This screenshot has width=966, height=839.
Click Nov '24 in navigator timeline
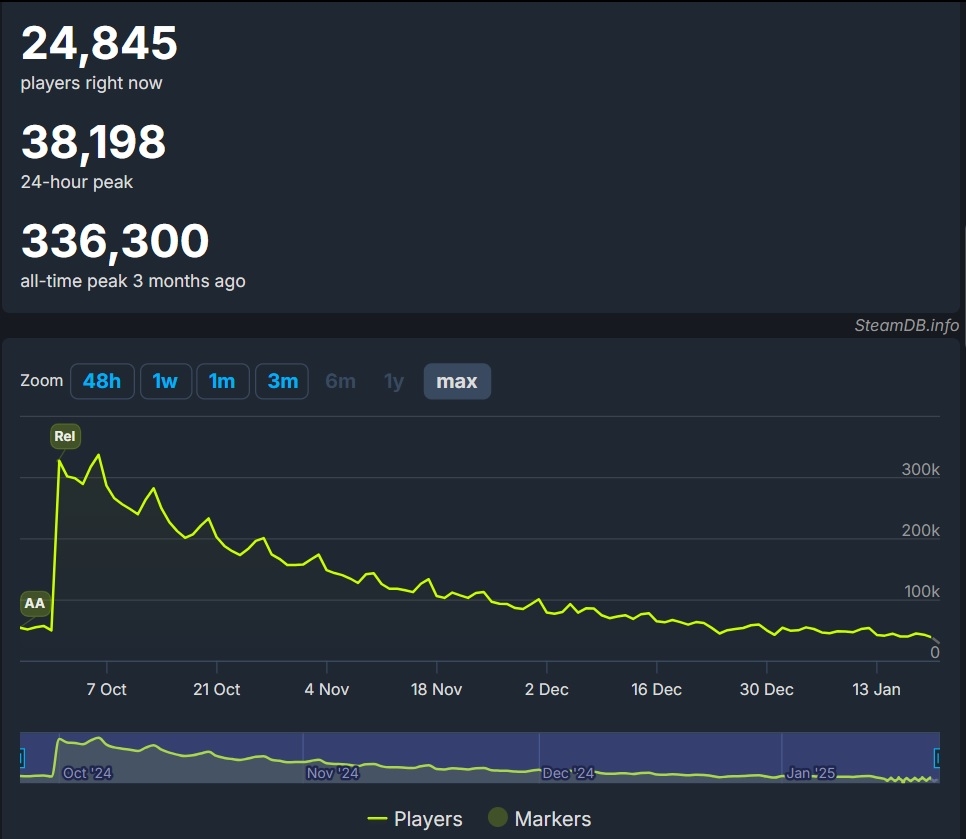[333, 772]
